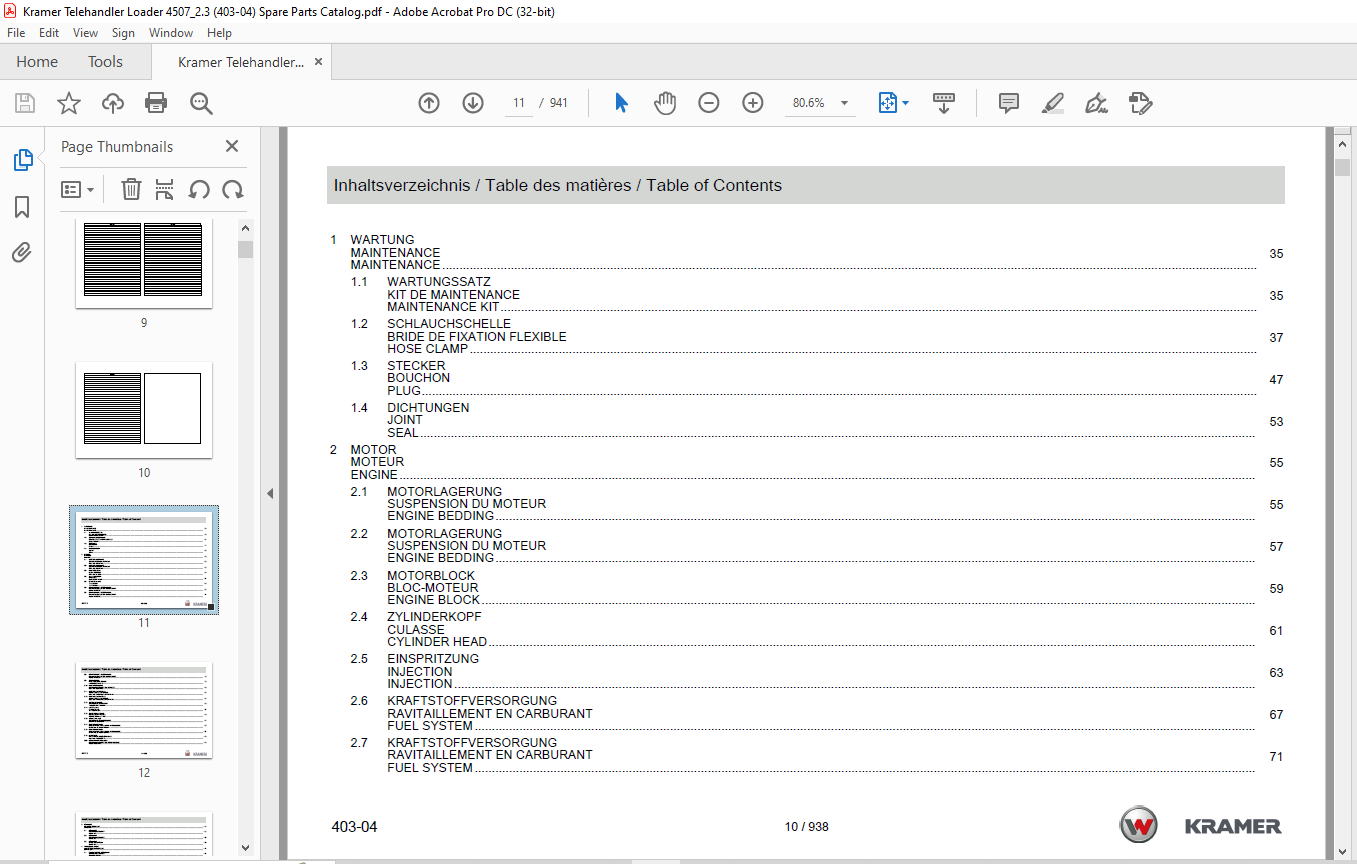Open Page Thumbnails sidebar icon
The width and height of the screenshot is (1357, 864).
click(x=22, y=160)
